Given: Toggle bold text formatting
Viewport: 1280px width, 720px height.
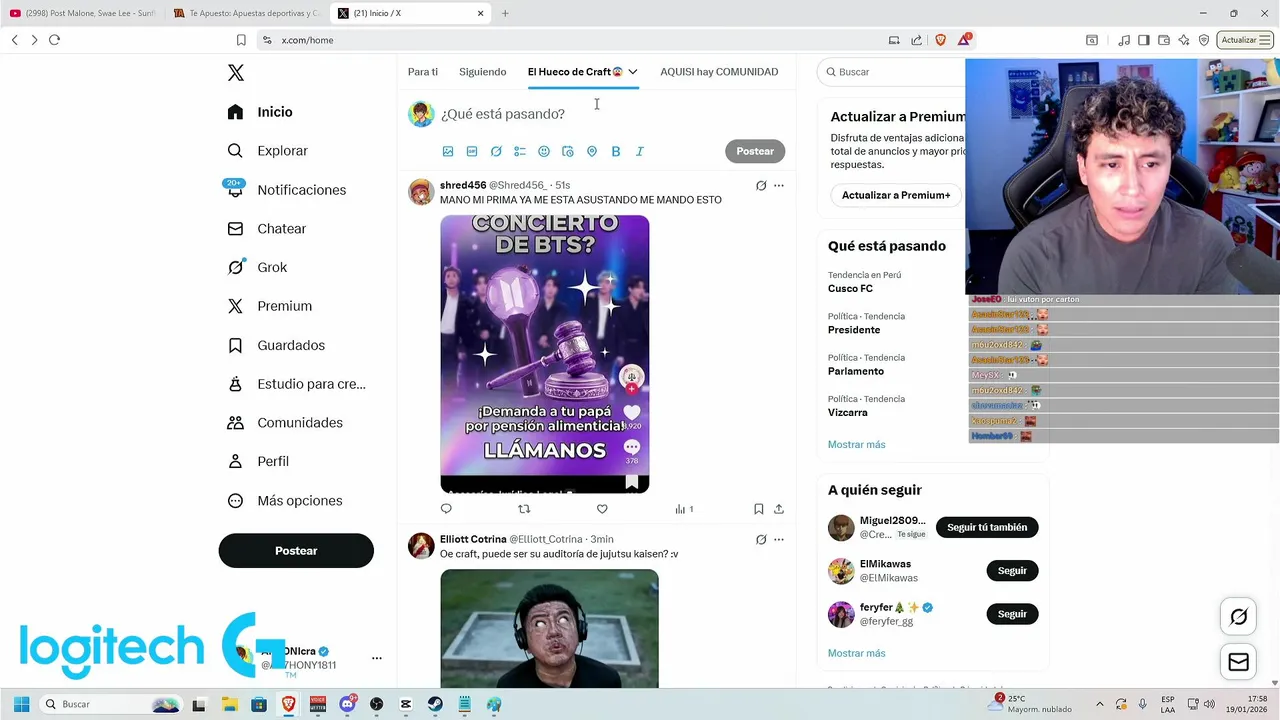Looking at the screenshot, I should 616,151.
